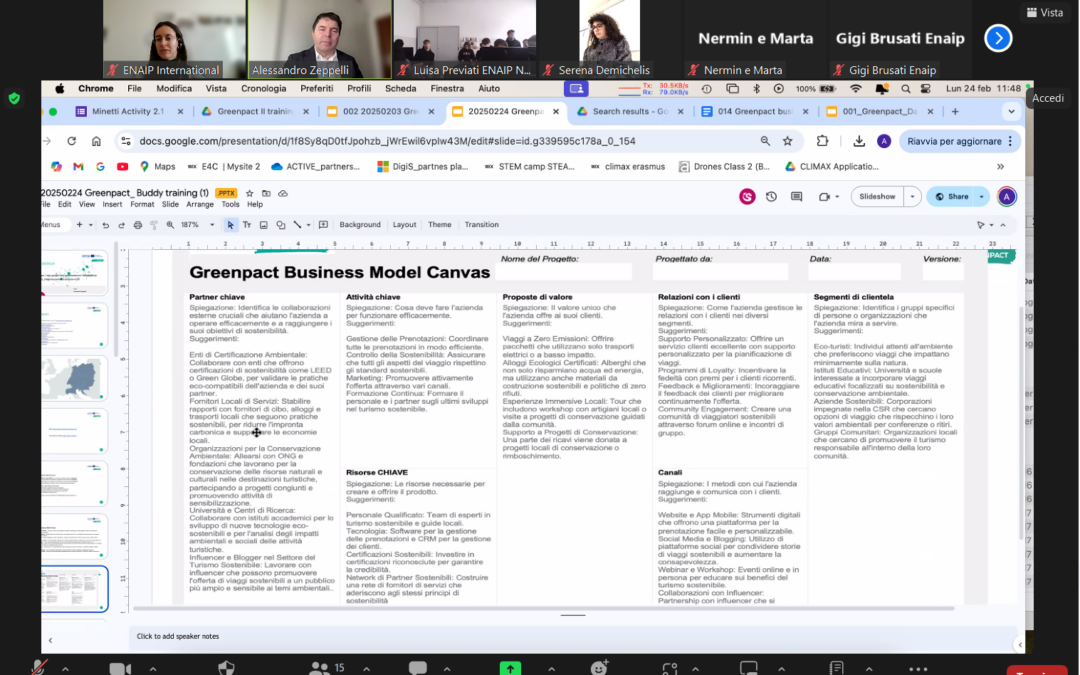Bookmark this page with the star icon
Viewport: 1080px width, 675px height.
click(787, 141)
